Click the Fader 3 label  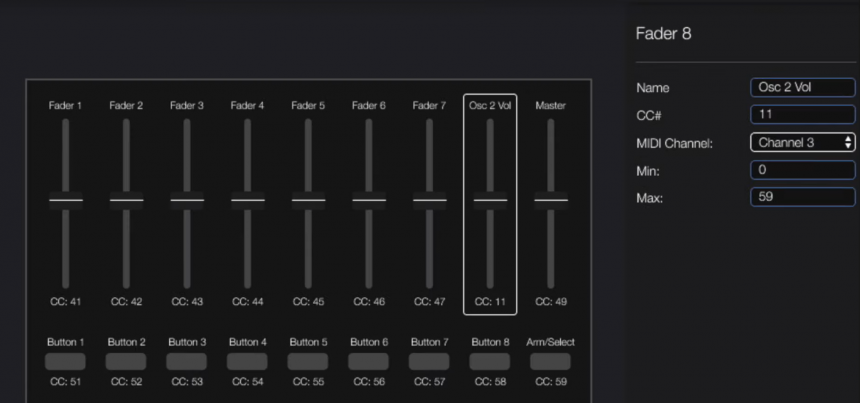pos(186,105)
